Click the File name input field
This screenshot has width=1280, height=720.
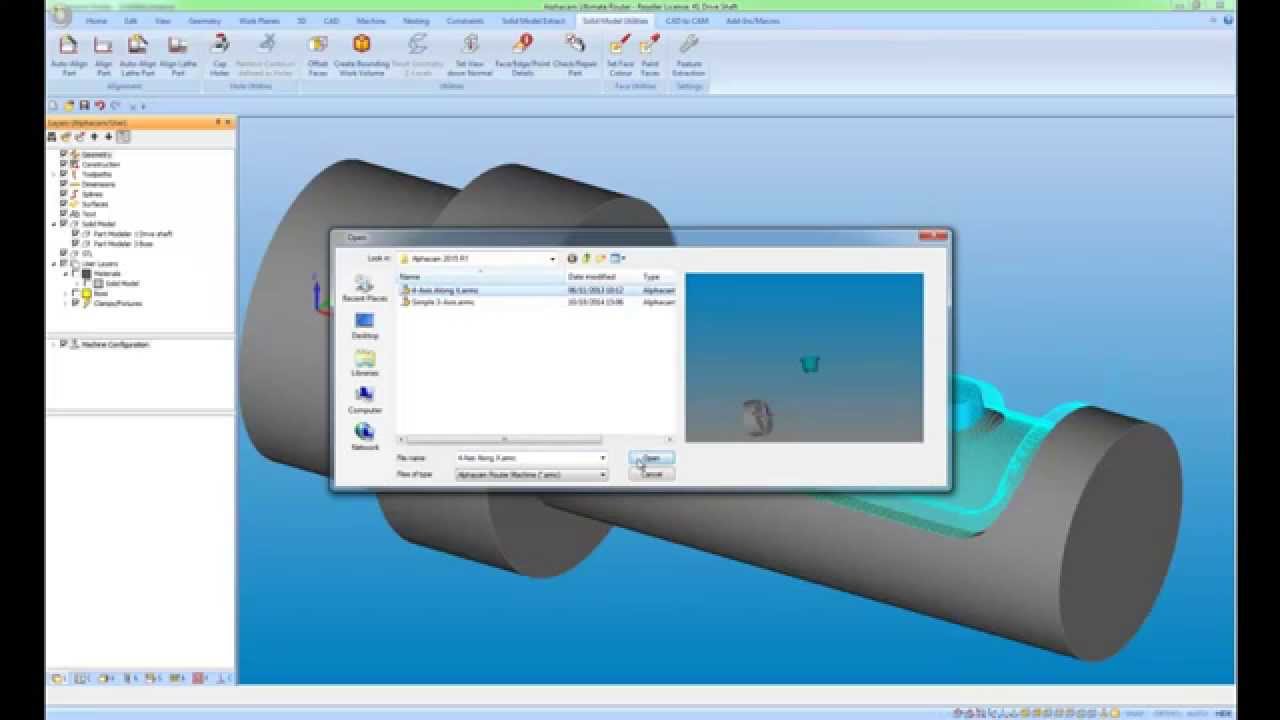(x=526, y=458)
